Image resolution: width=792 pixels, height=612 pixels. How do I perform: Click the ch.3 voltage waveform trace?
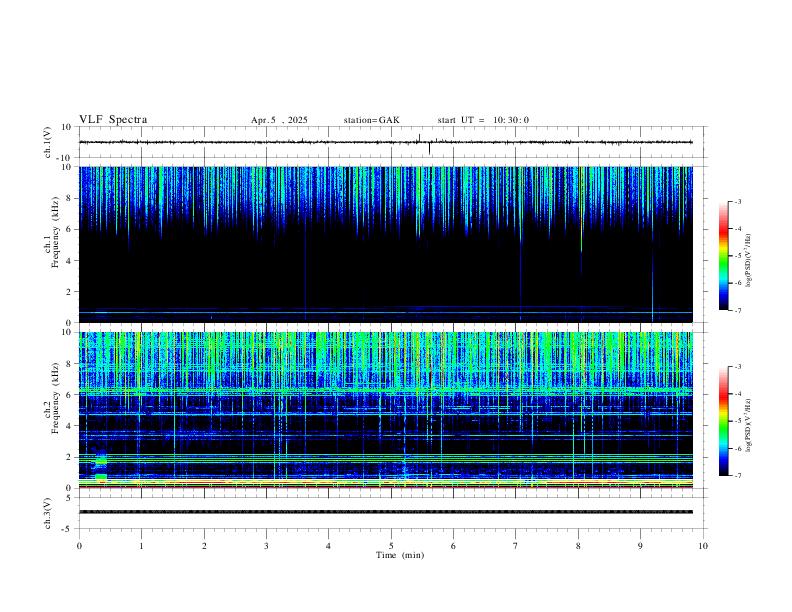coord(386,512)
